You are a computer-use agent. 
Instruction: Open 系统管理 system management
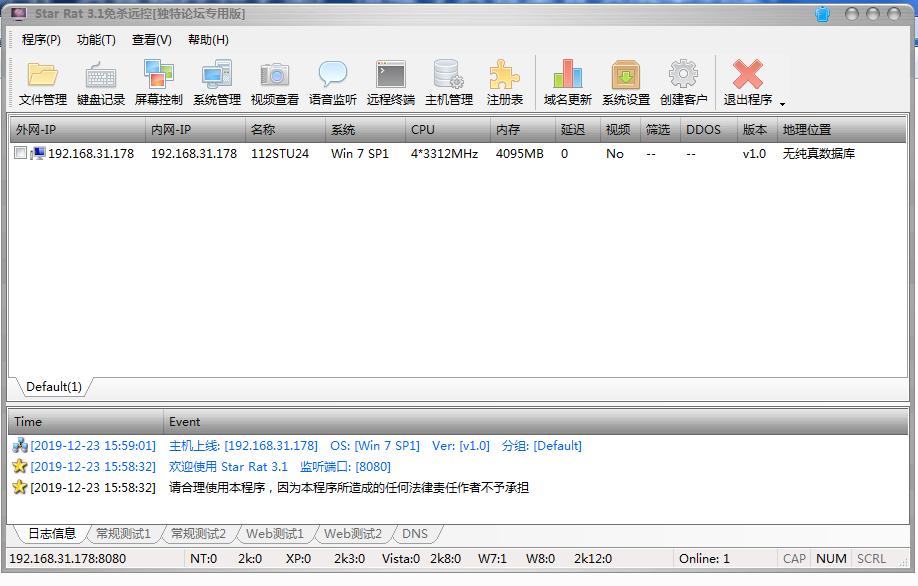[217, 83]
